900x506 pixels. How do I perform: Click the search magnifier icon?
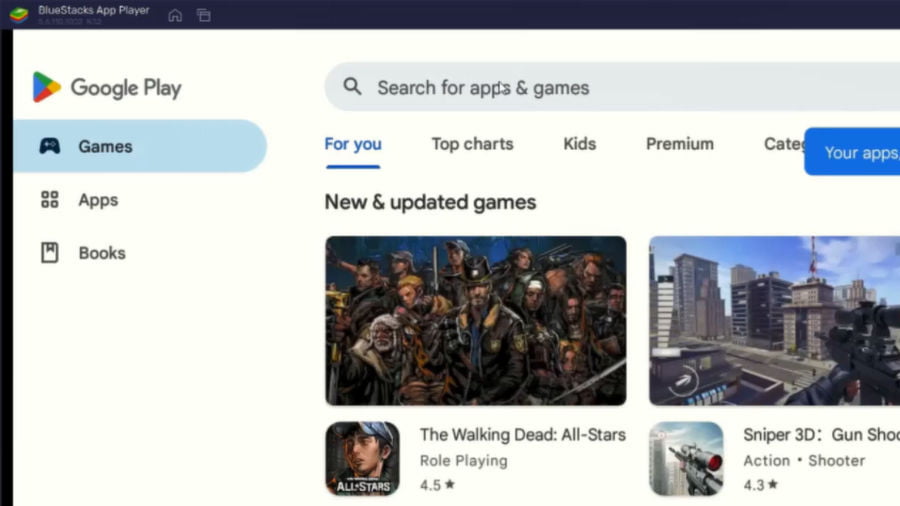click(x=352, y=87)
